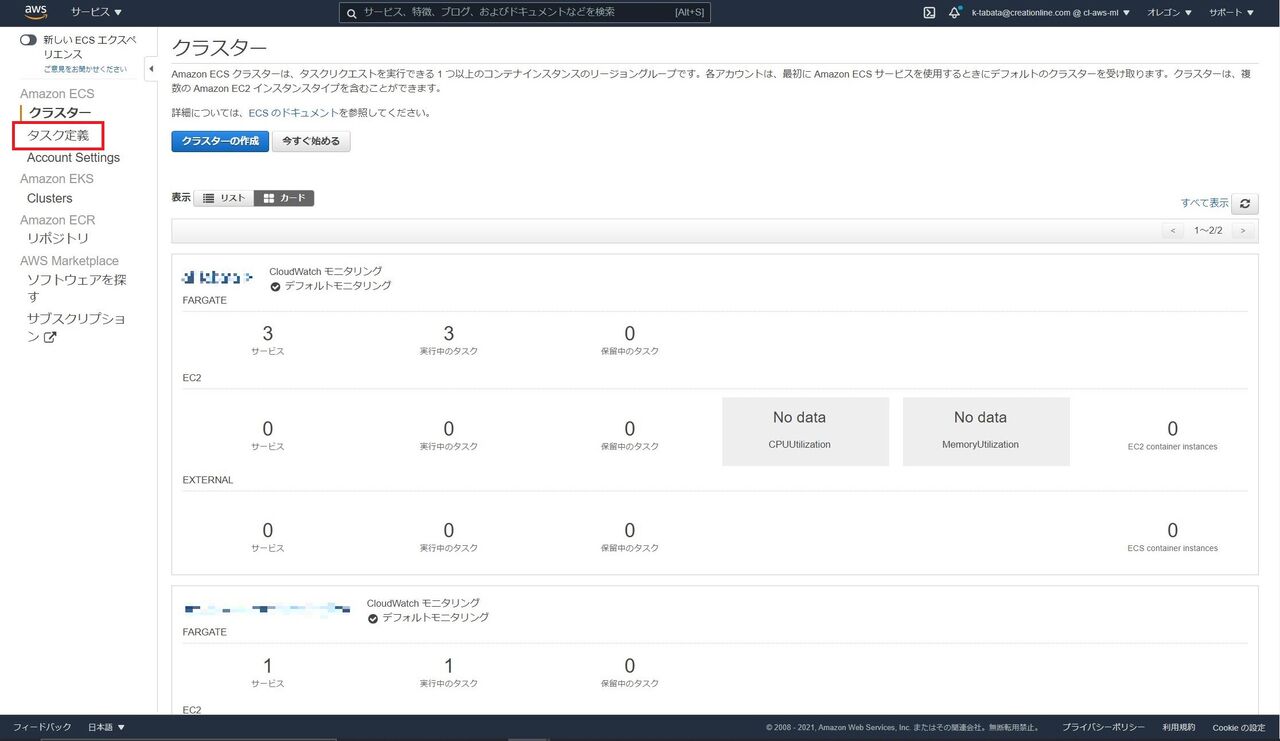Click the 1〜2/2 pagination text

point(1208,231)
